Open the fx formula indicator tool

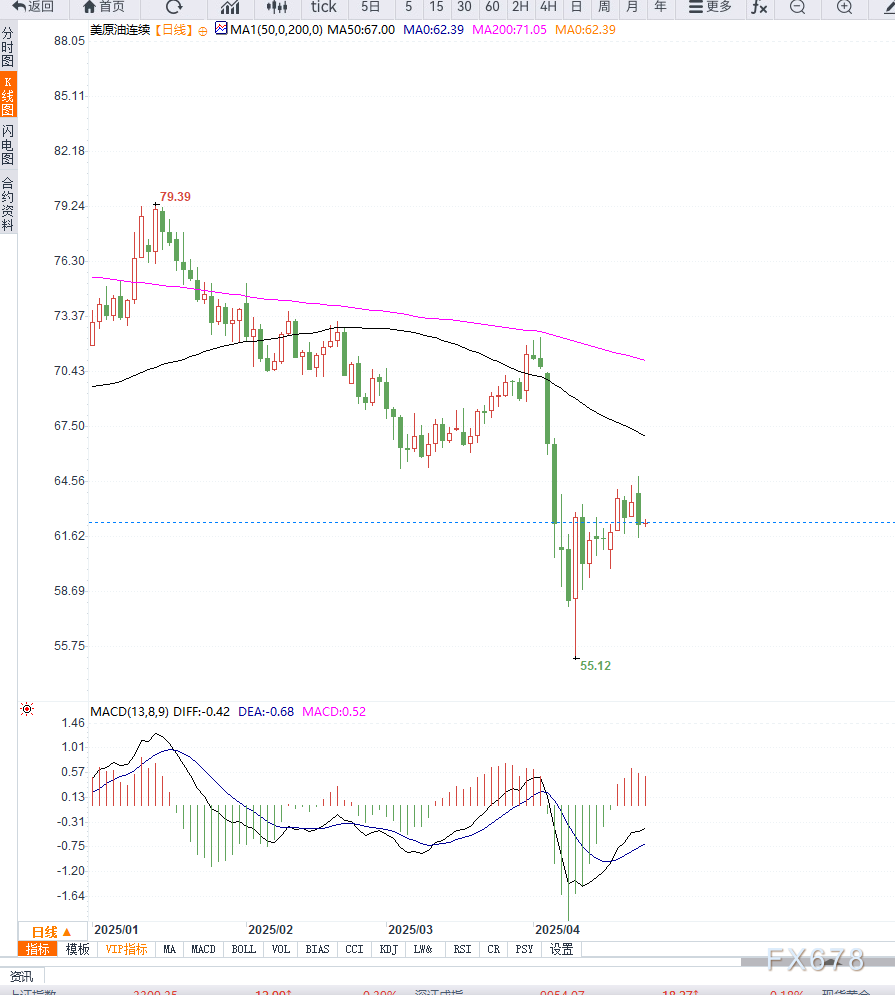[759, 7]
